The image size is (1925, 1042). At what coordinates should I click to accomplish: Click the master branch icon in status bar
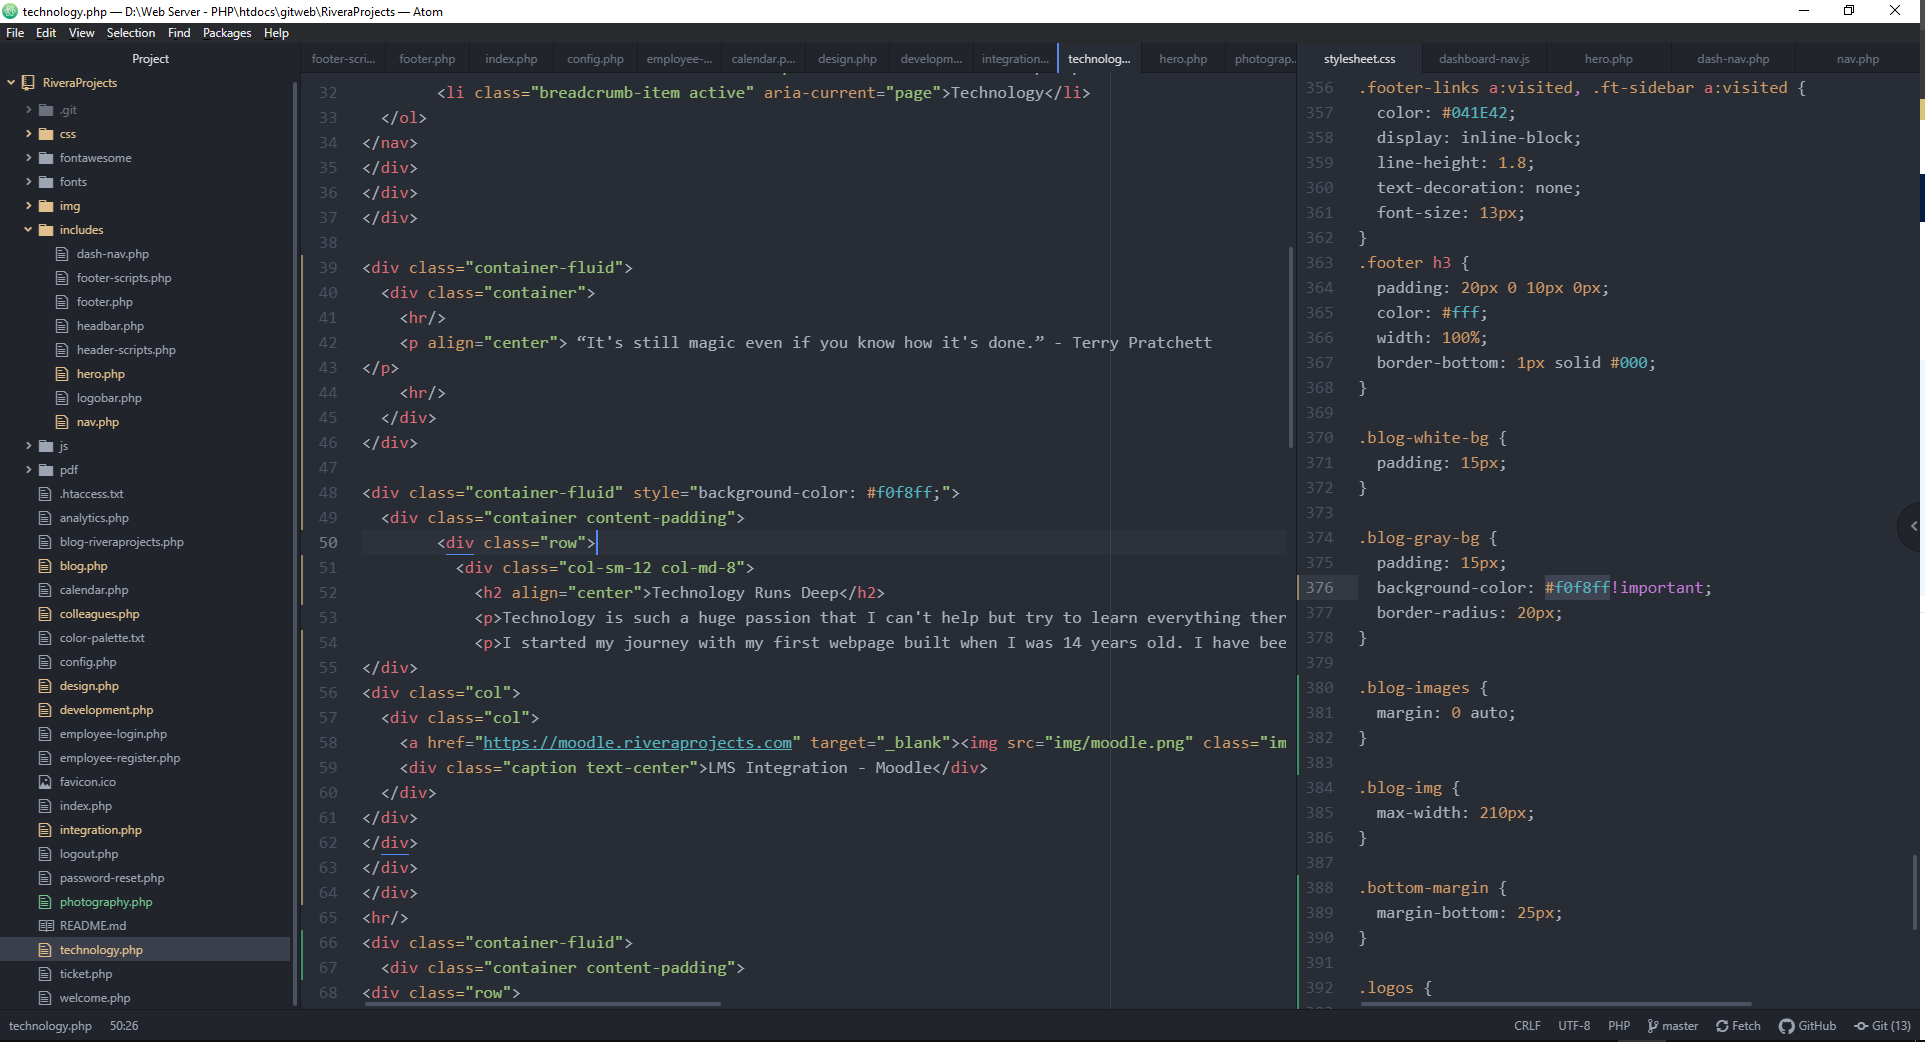point(1653,1026)
